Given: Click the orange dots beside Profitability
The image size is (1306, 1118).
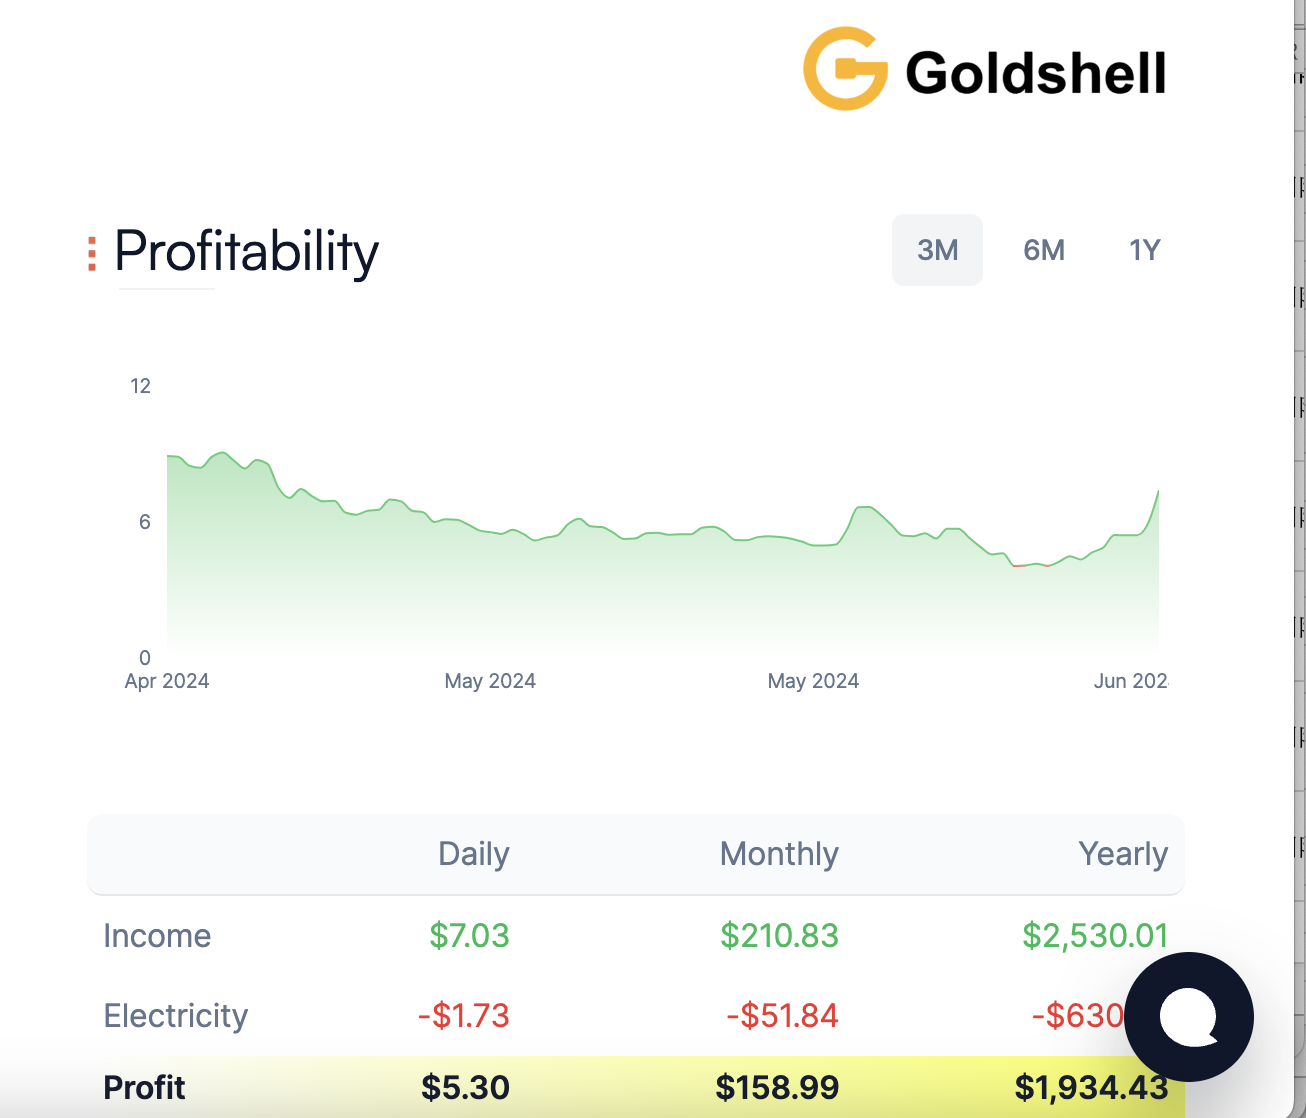Looking at the screenshot, I should click(x=92, y=253).
